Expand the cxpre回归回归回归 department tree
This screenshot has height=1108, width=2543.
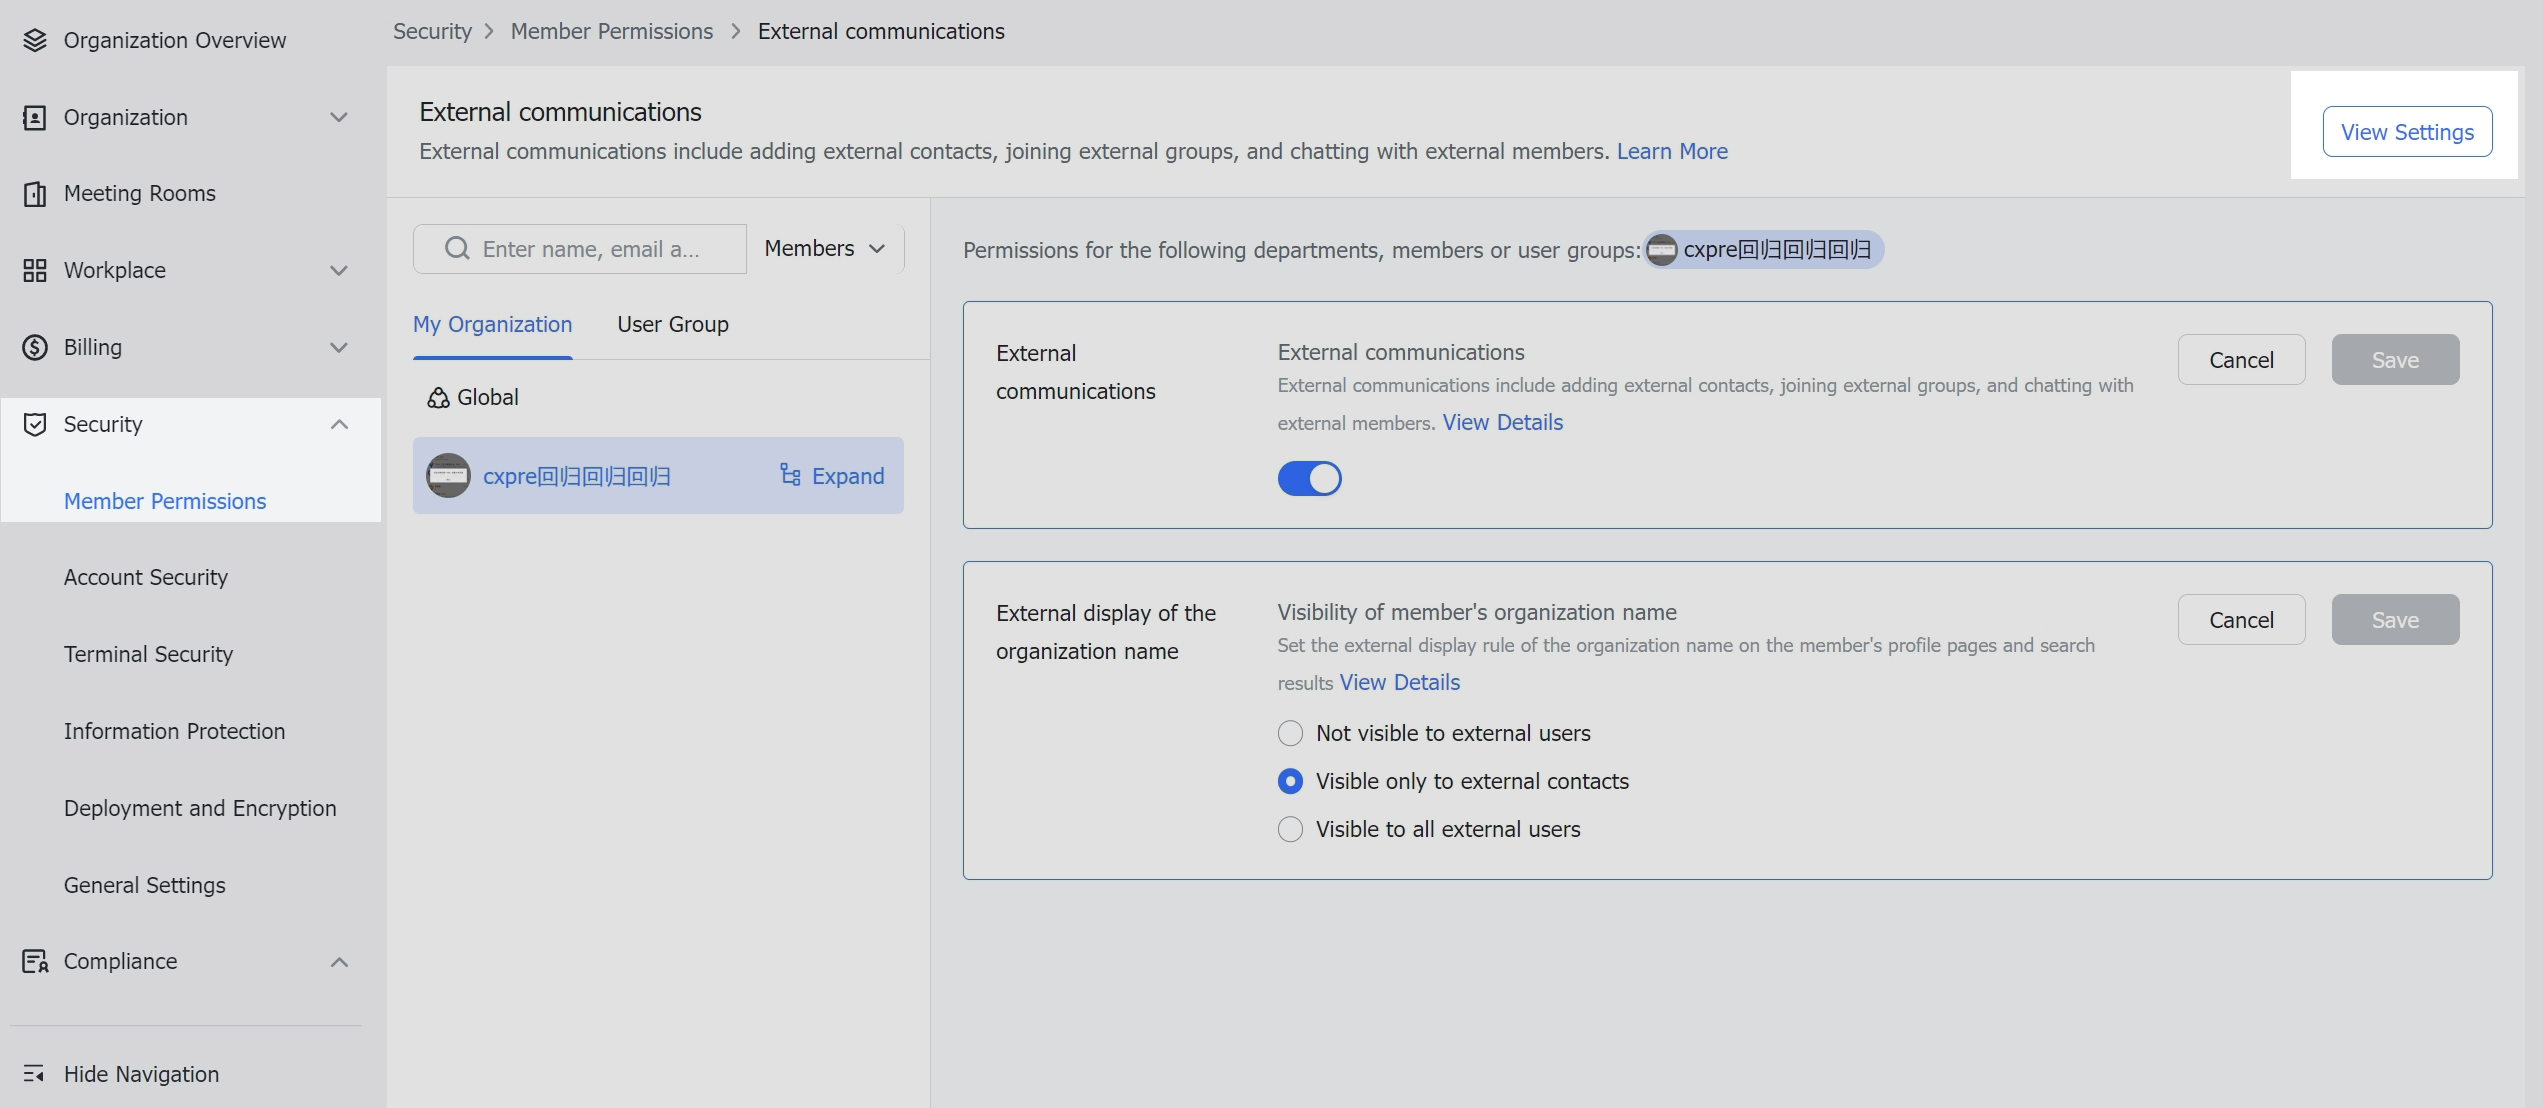832,476
